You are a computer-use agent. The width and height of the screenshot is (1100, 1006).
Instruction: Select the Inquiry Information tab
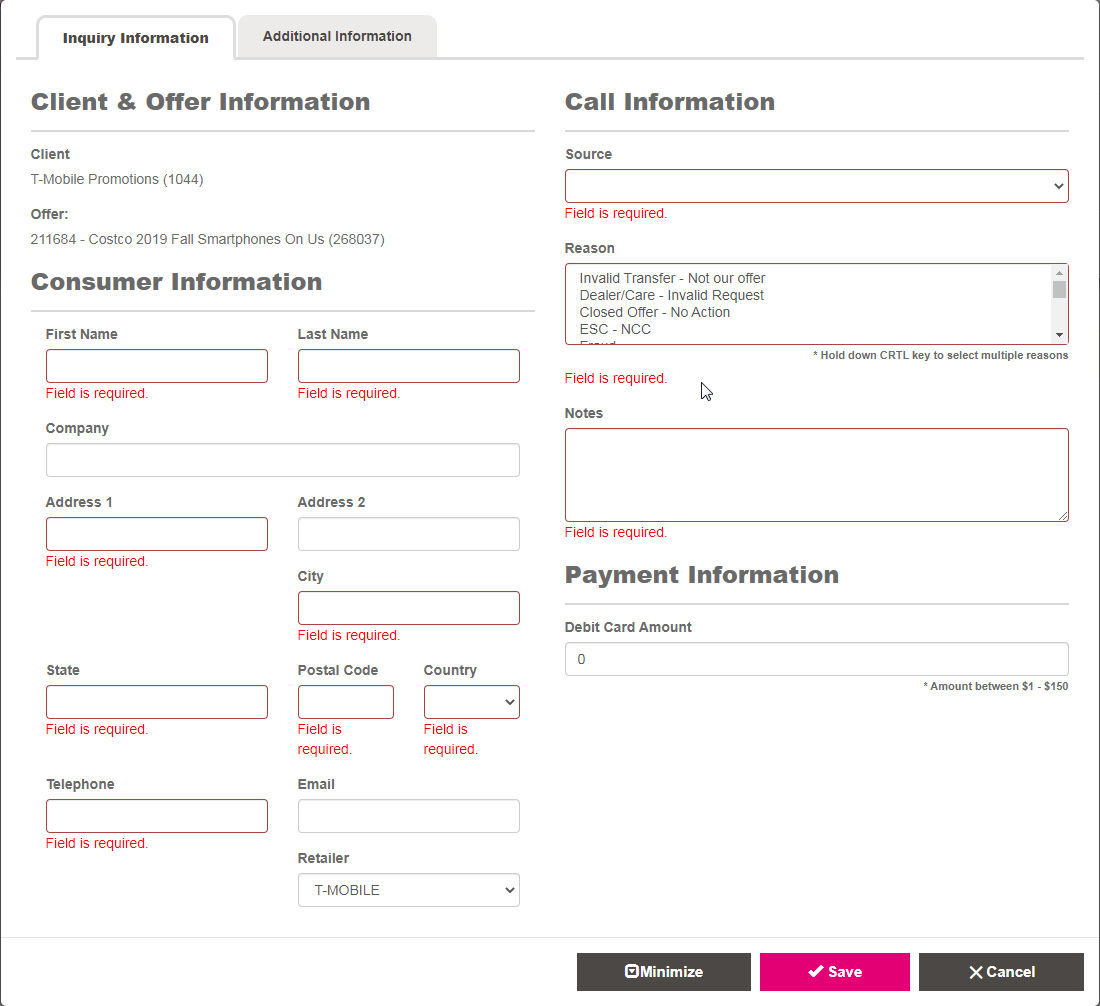tap(135, 38)
